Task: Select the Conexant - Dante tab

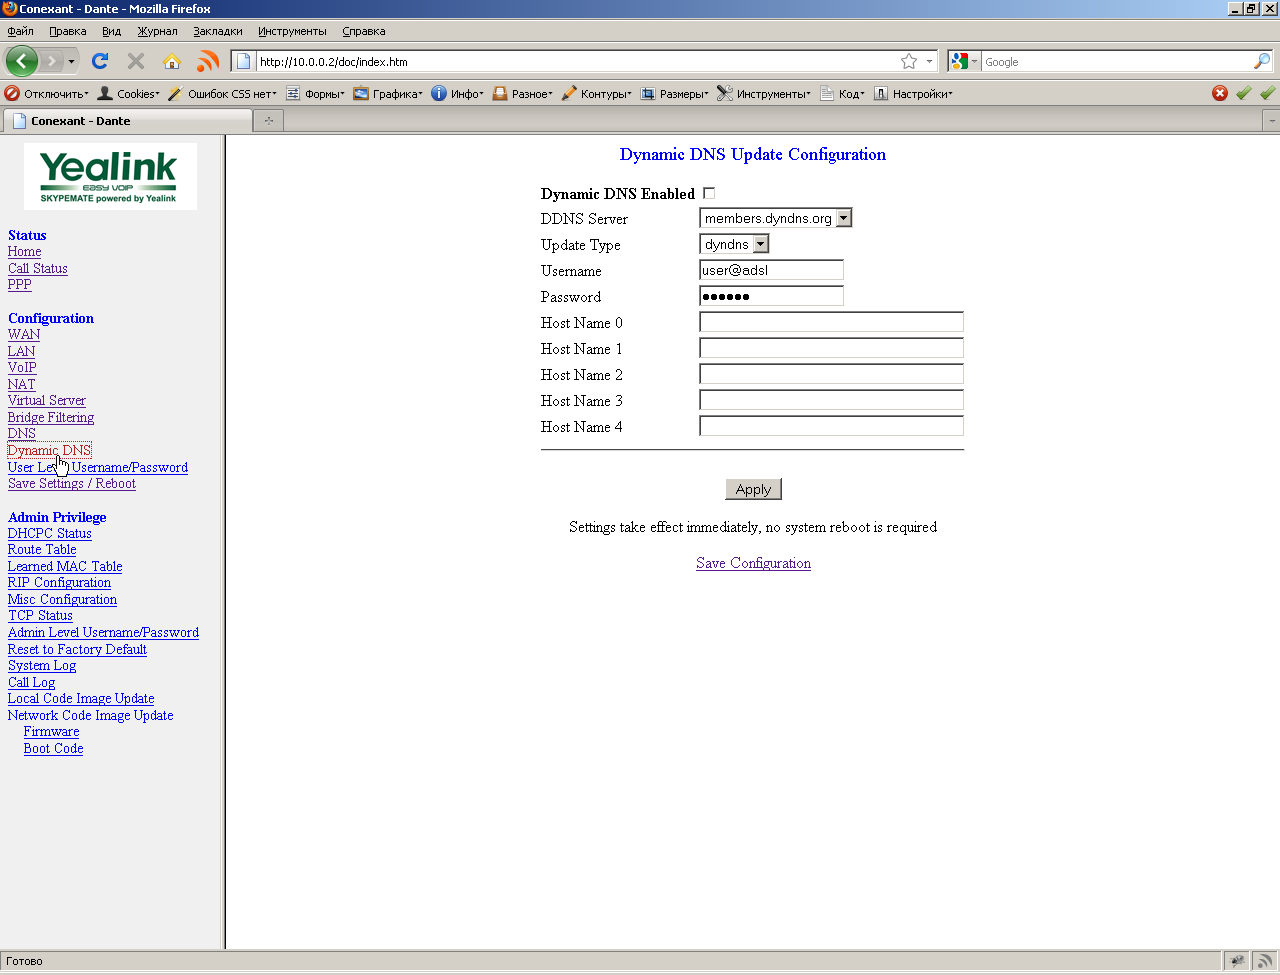Action: pyautogui.click(x=127, y=121)
